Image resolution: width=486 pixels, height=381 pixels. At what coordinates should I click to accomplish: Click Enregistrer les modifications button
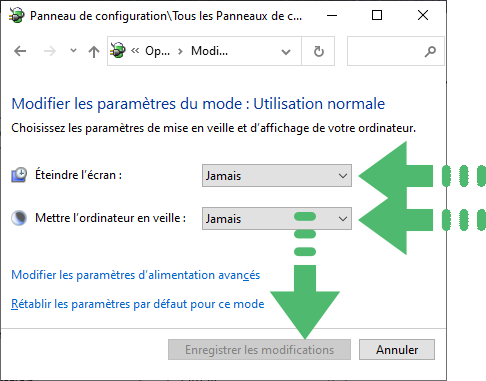click(259, 350)
